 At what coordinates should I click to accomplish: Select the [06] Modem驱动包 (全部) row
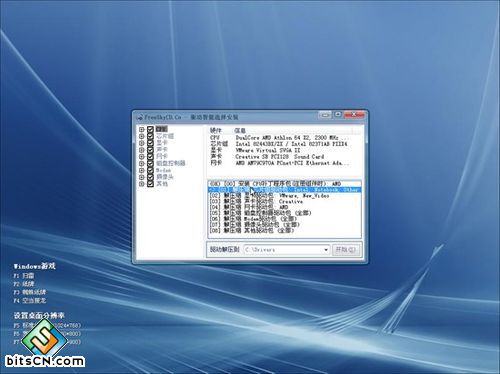click(284, 219)
